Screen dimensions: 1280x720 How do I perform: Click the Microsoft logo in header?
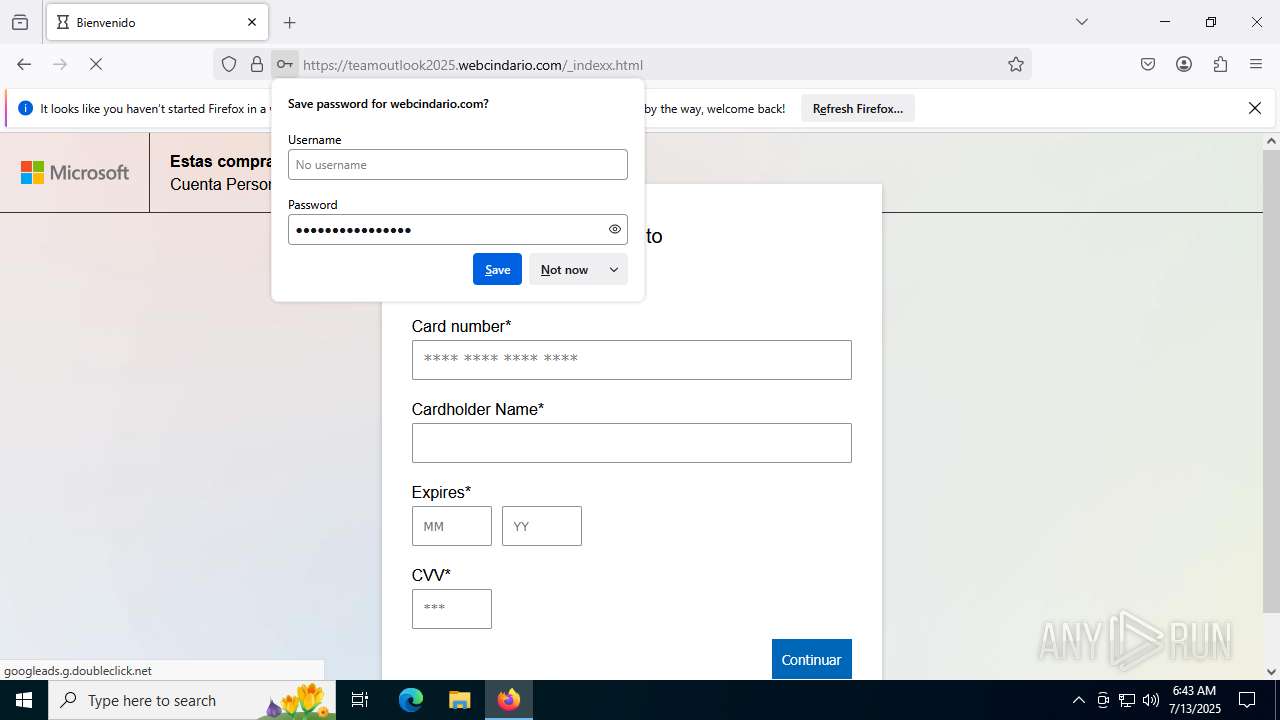click(x=75, y=173)
